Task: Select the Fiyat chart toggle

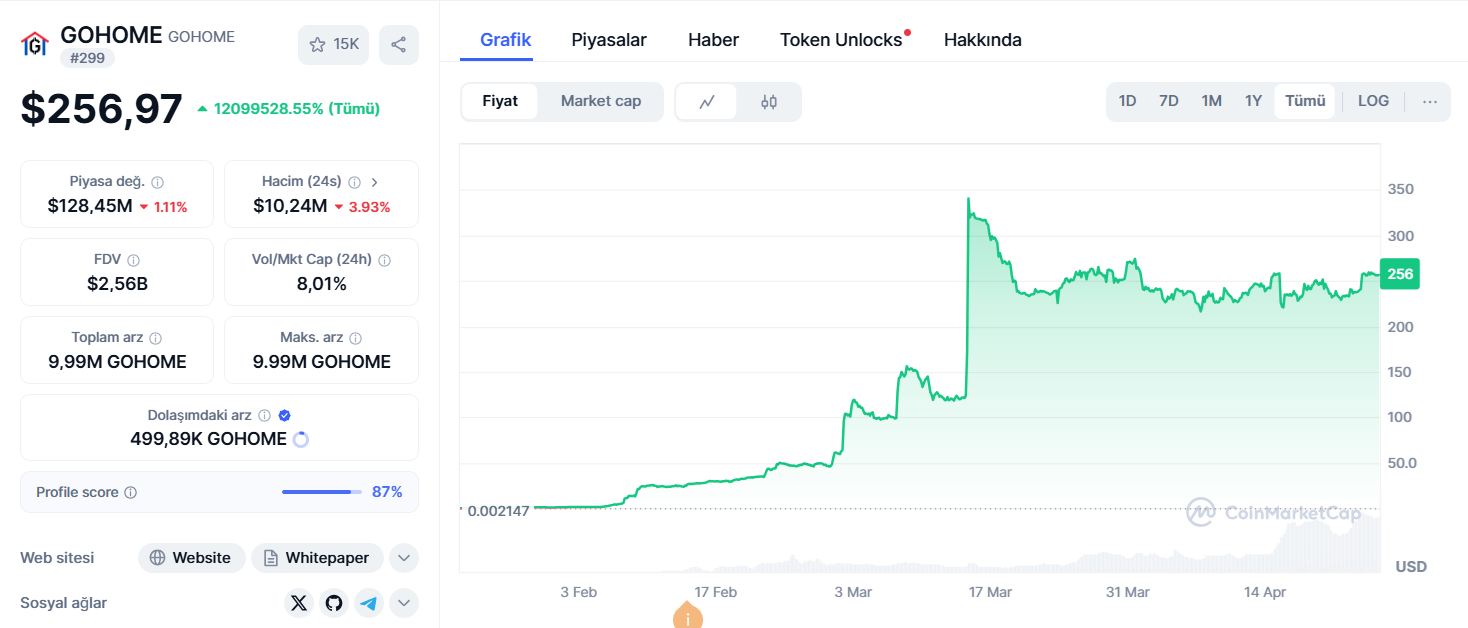Action: (x=500, y=101)
